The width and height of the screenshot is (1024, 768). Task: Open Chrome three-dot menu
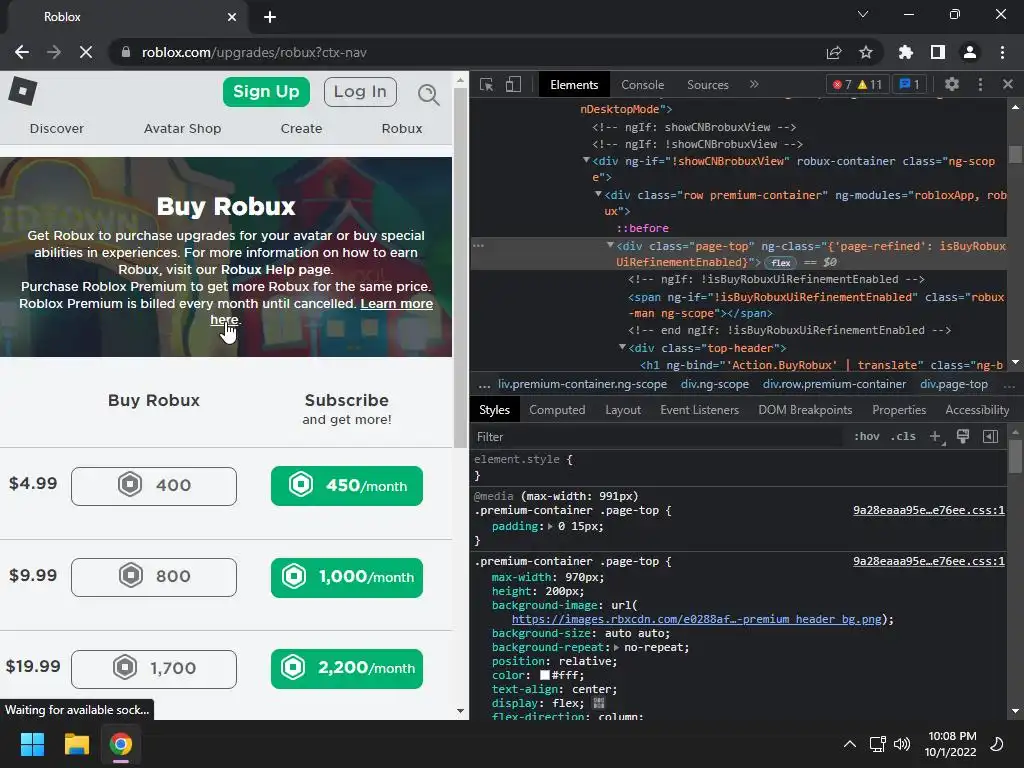coord(1002,52)
